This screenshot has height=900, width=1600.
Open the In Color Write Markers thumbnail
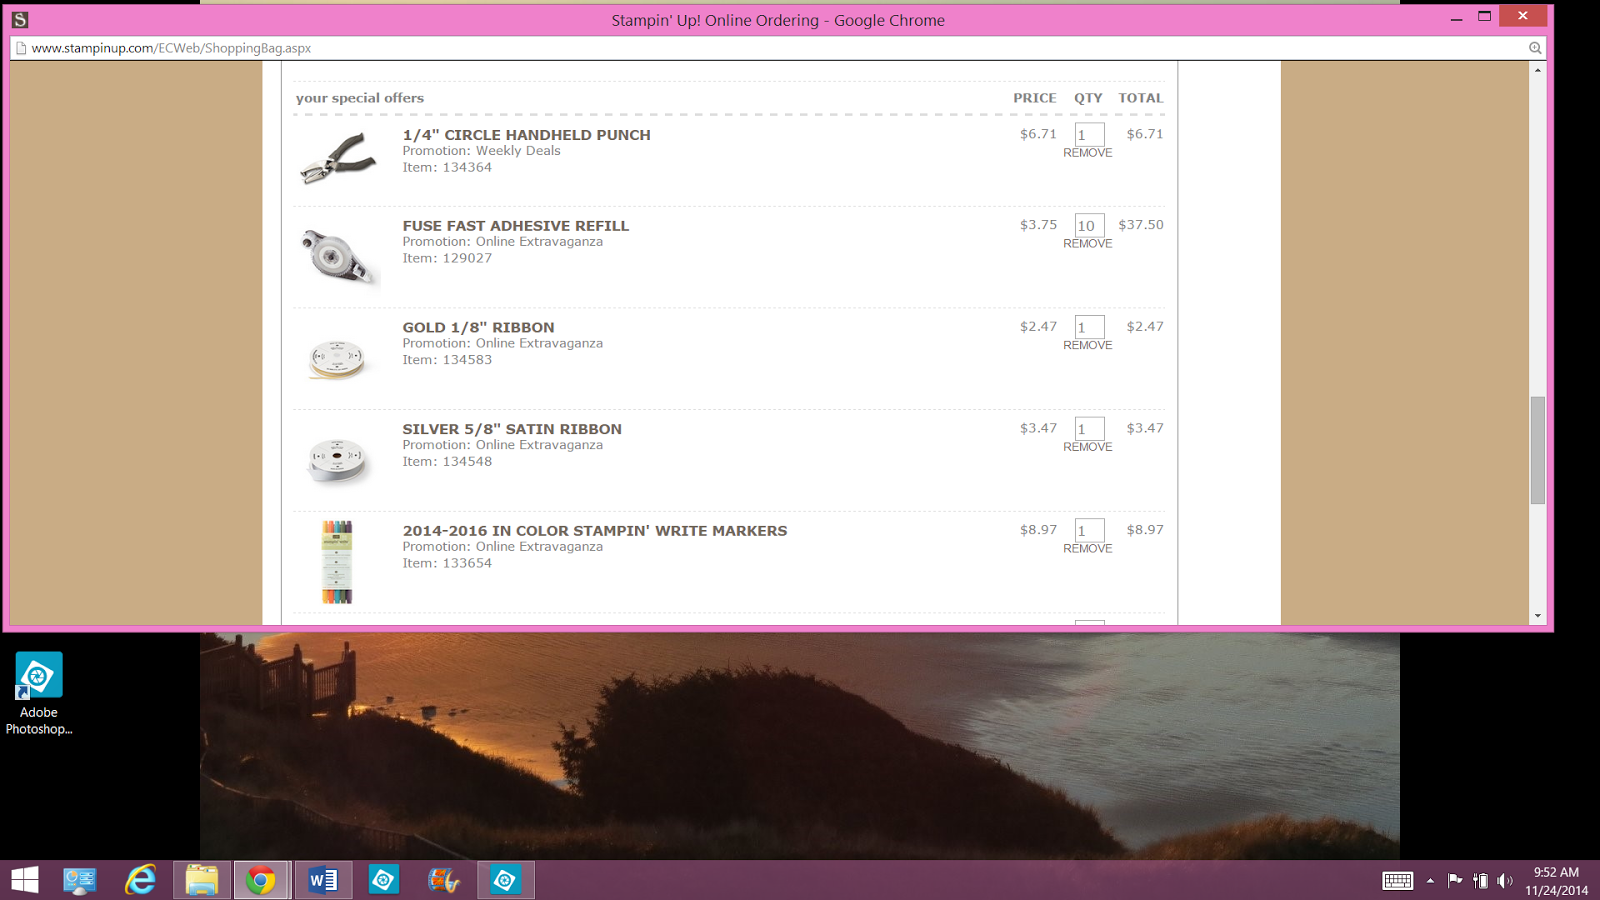[337, 562]
